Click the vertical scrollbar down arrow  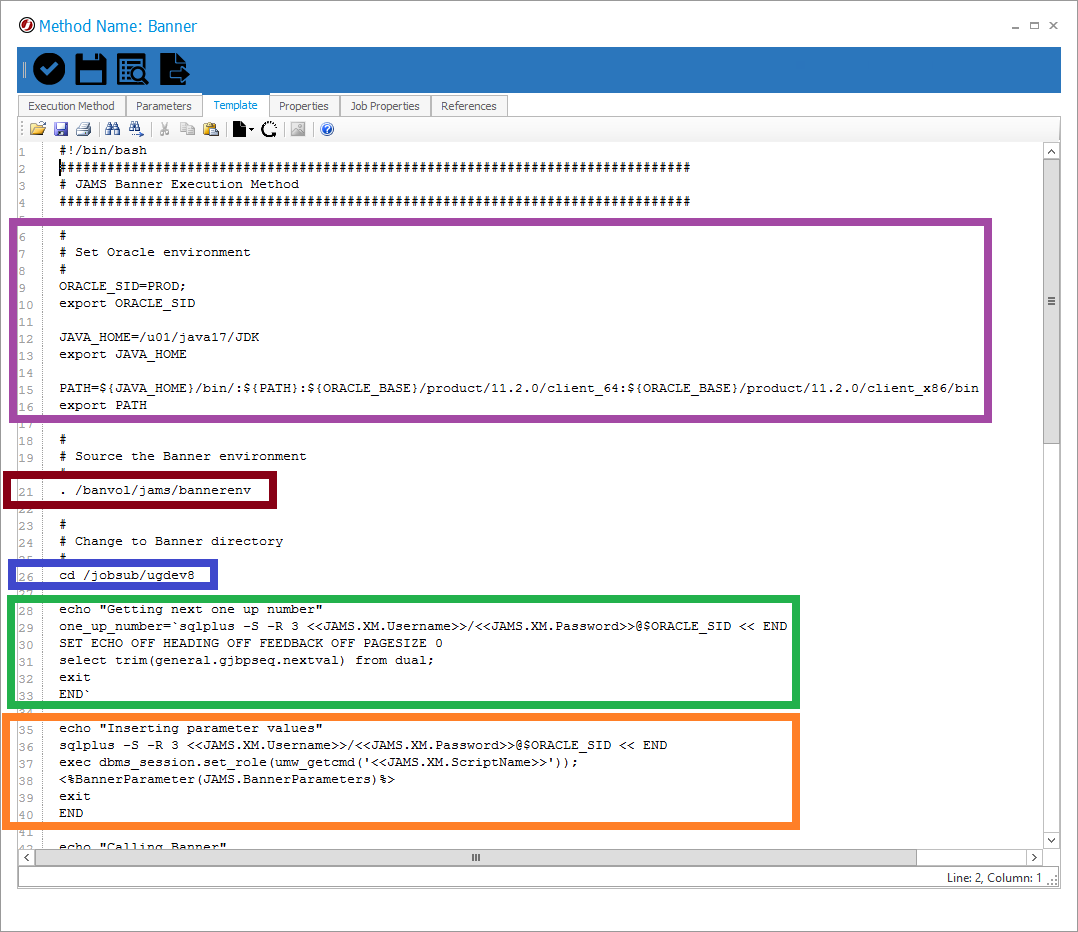point(1051,840)
